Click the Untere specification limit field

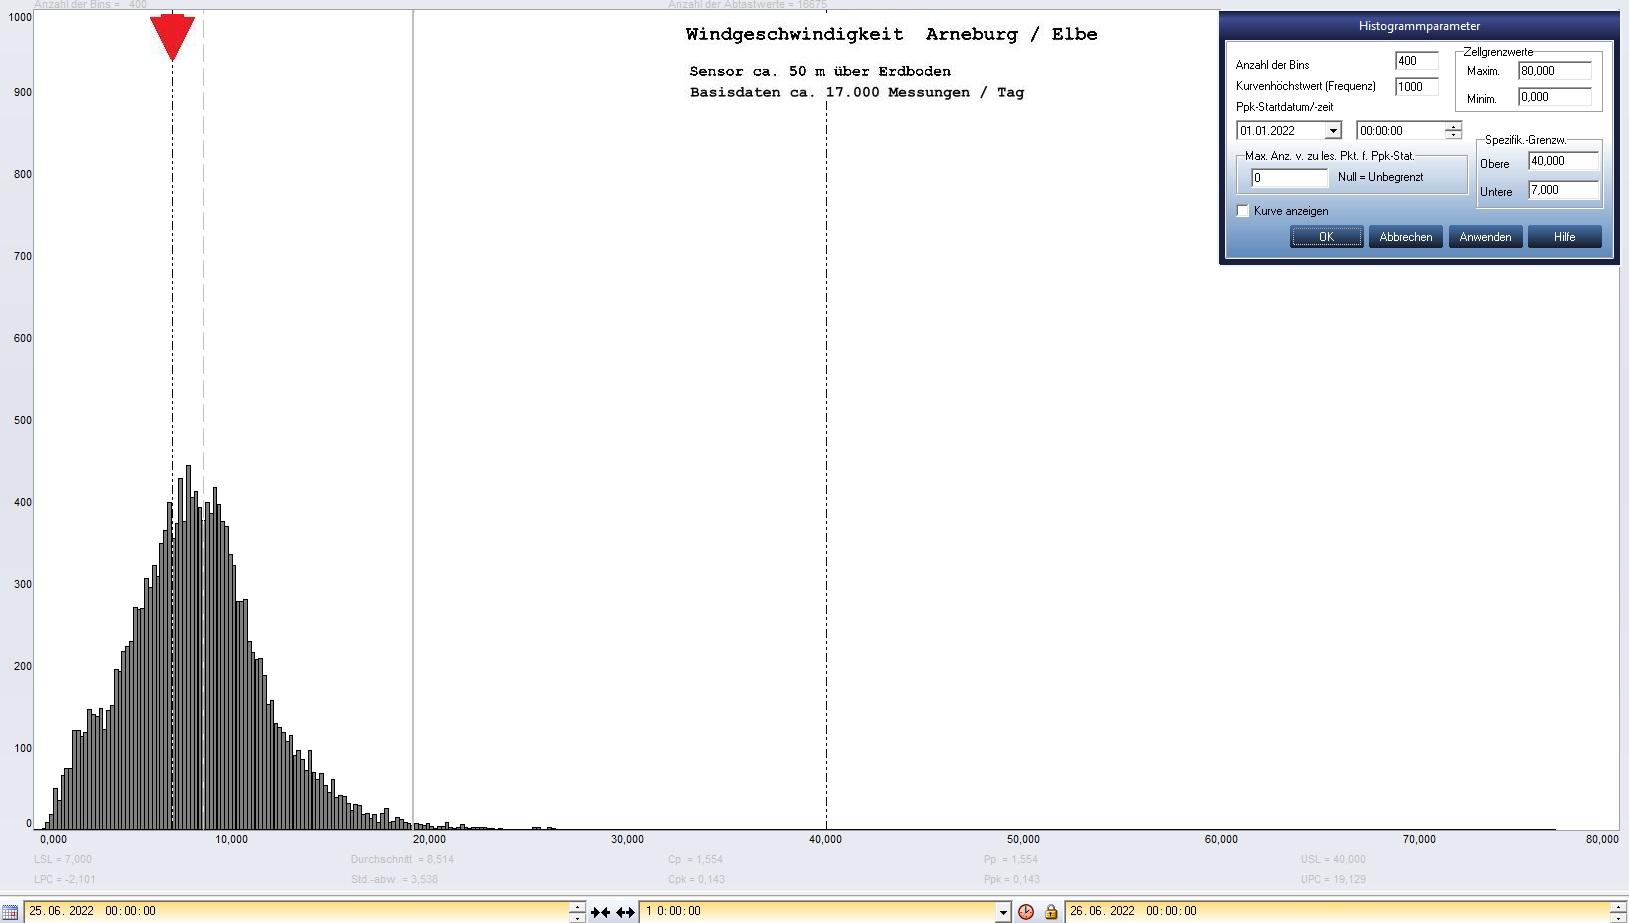click(x=1563, y=190)
